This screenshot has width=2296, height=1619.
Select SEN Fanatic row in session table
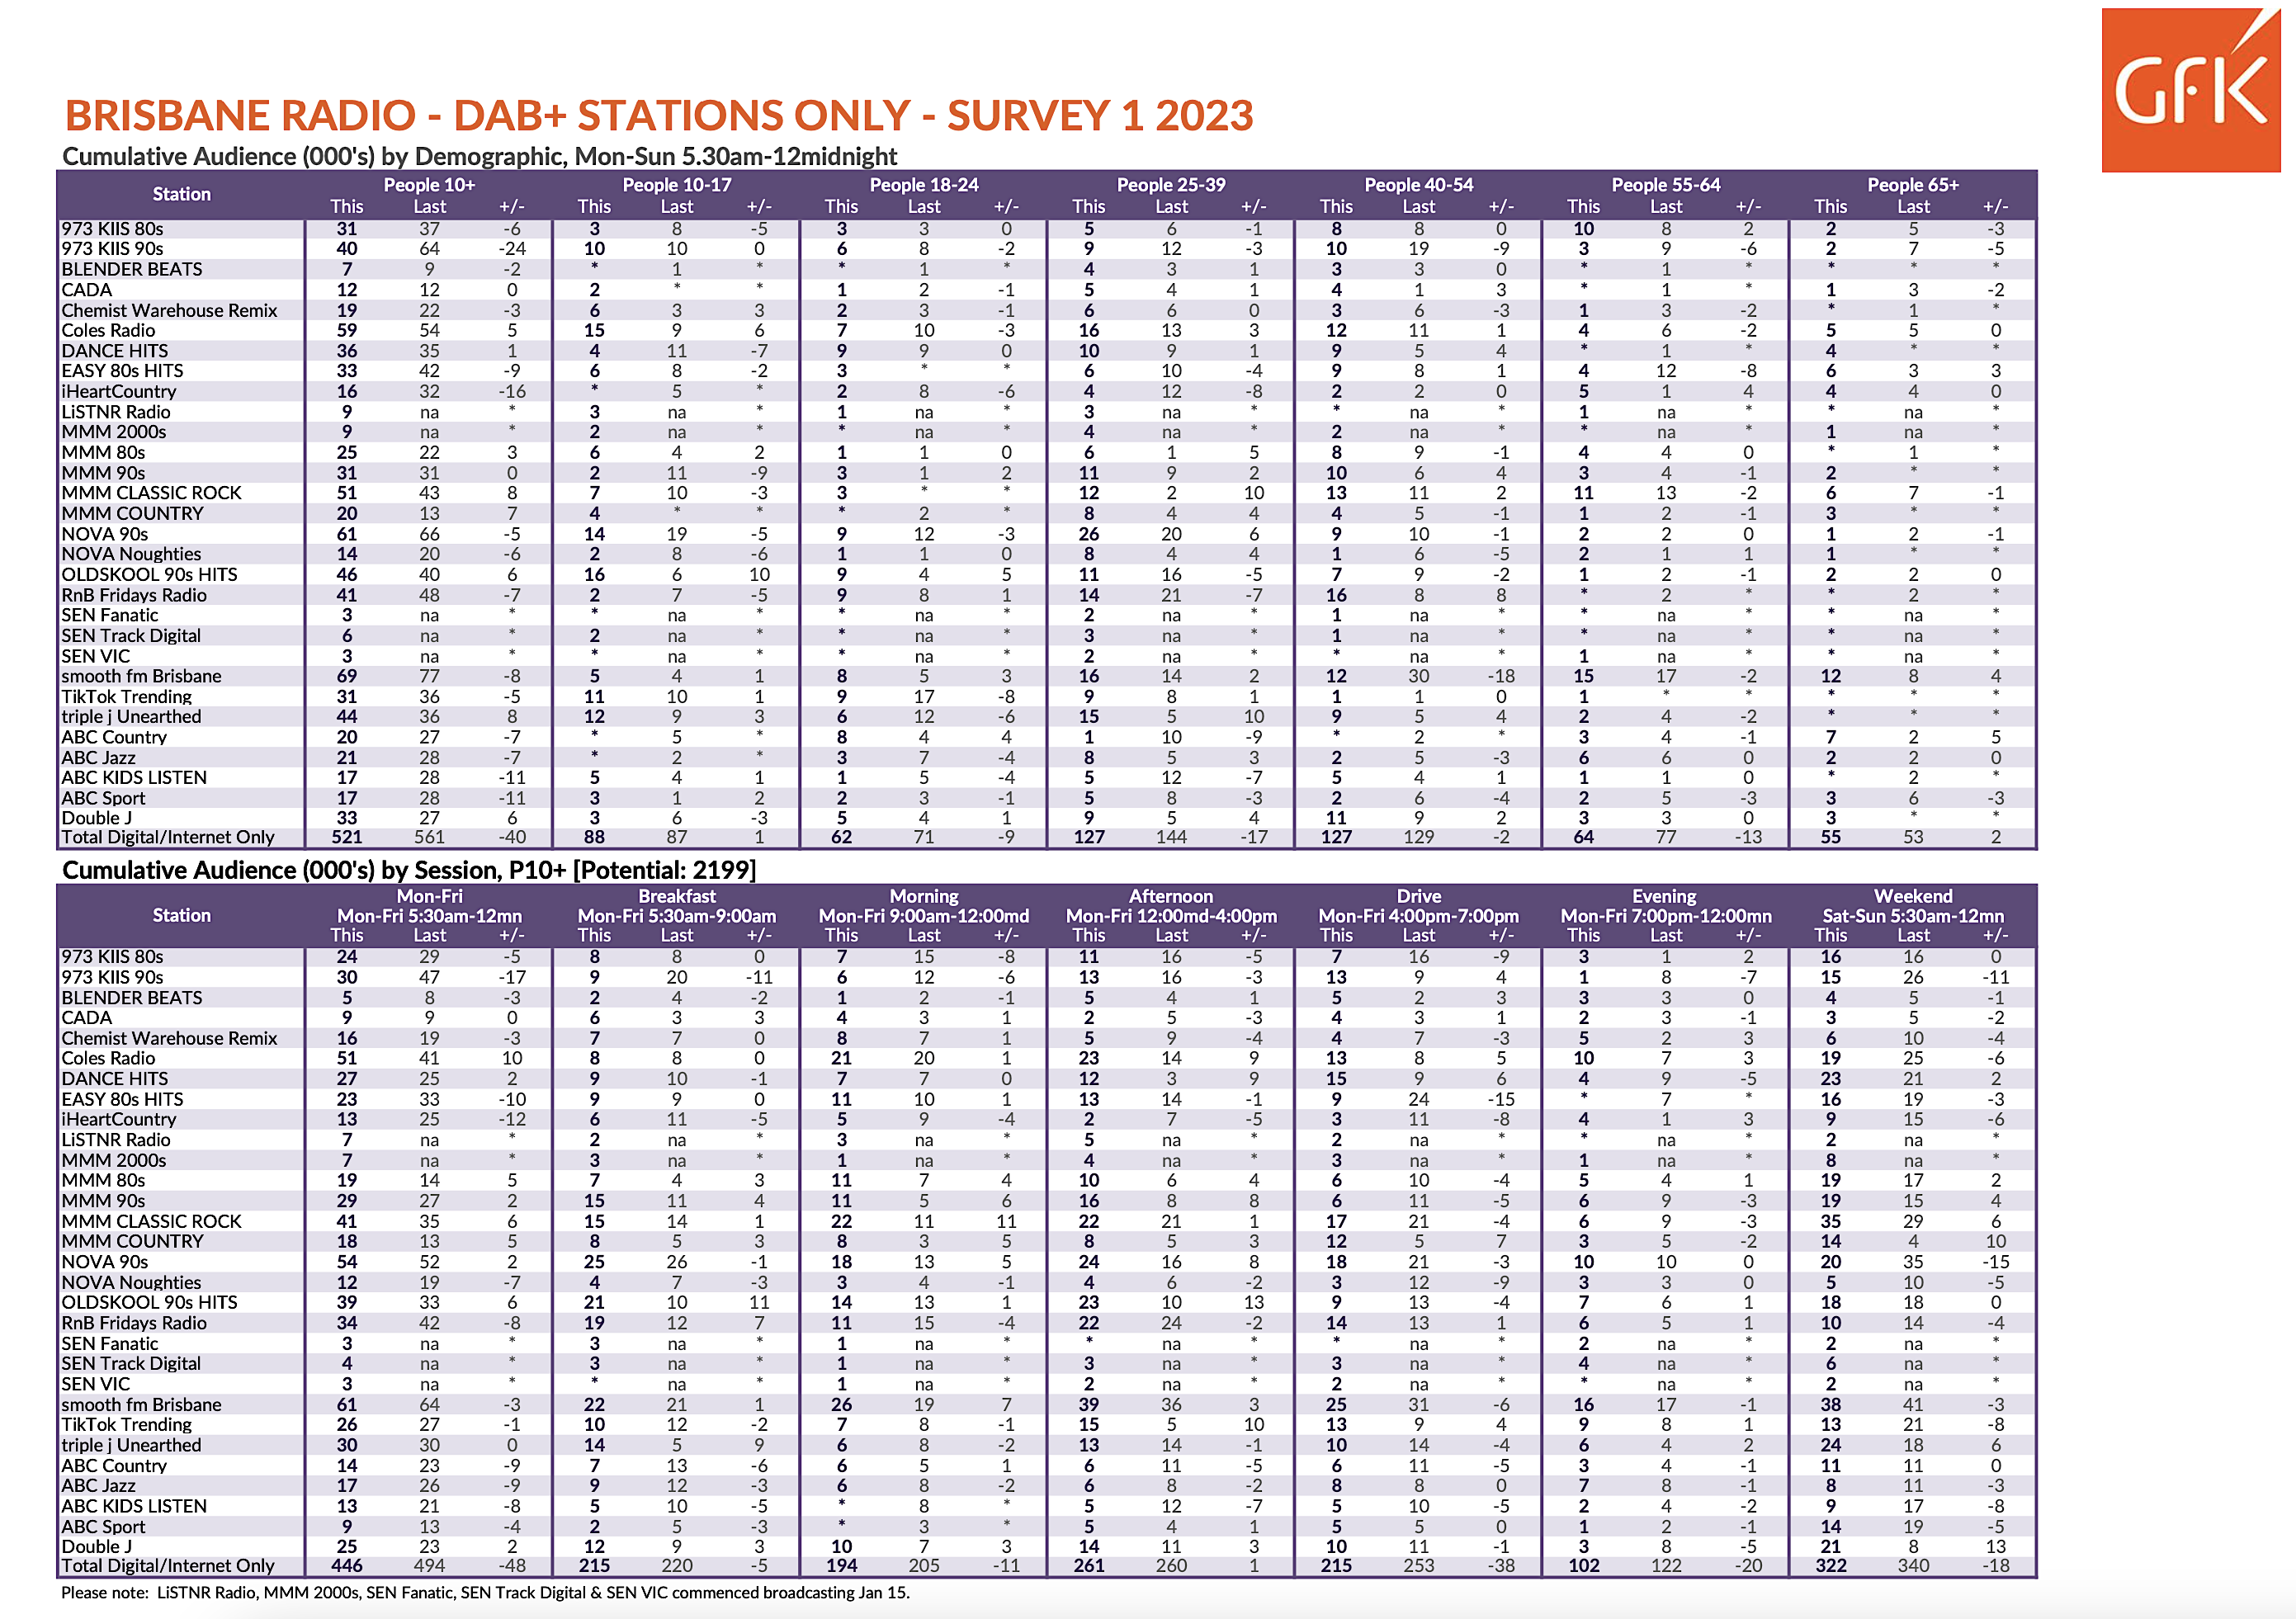pyautogui.click(x=1046, y=1343)
